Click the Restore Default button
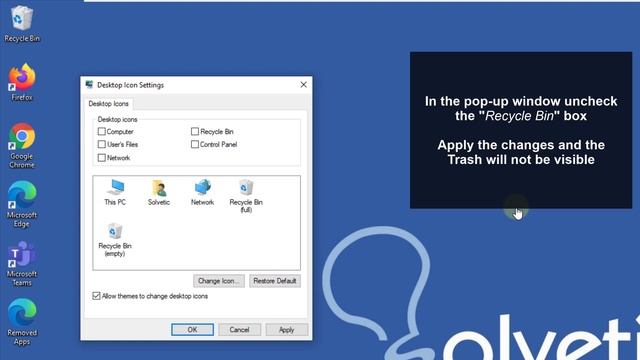This screenshot has height=360, width=640. [x=275, y=281]
